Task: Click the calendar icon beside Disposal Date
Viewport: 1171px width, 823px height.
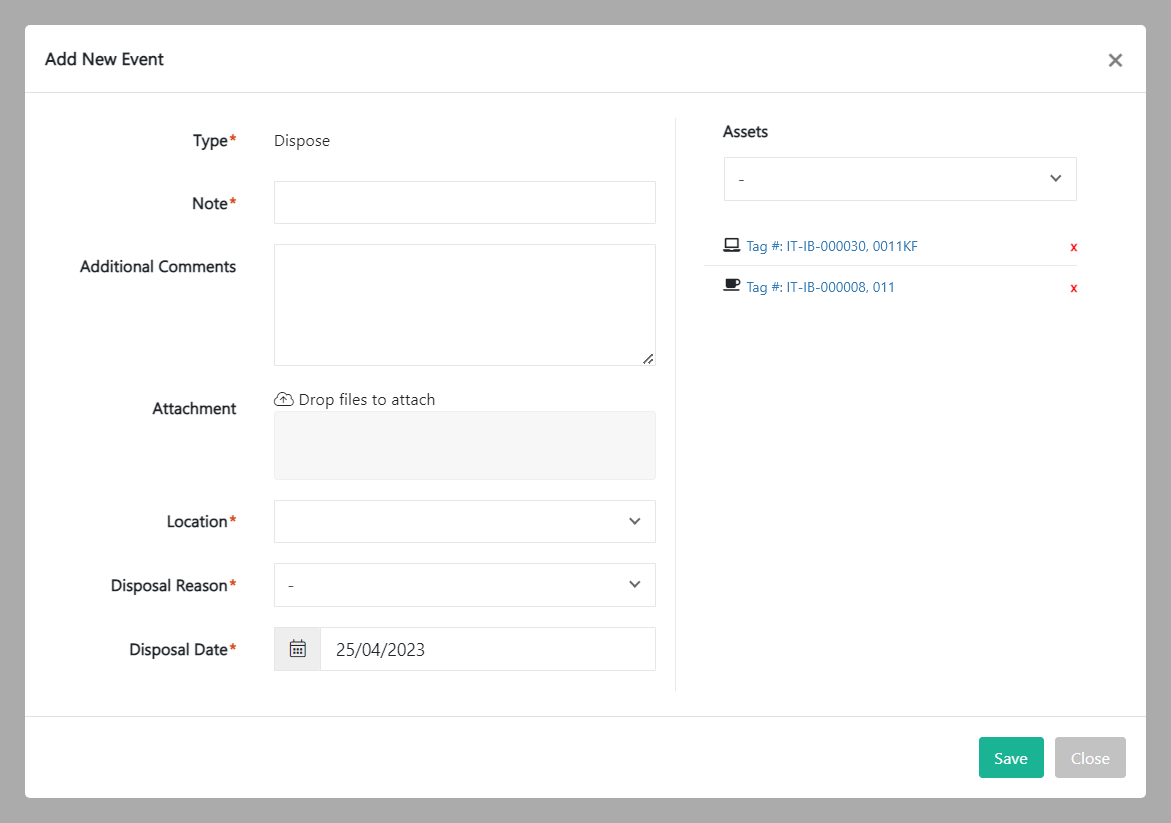Action: tap(297, 649)
